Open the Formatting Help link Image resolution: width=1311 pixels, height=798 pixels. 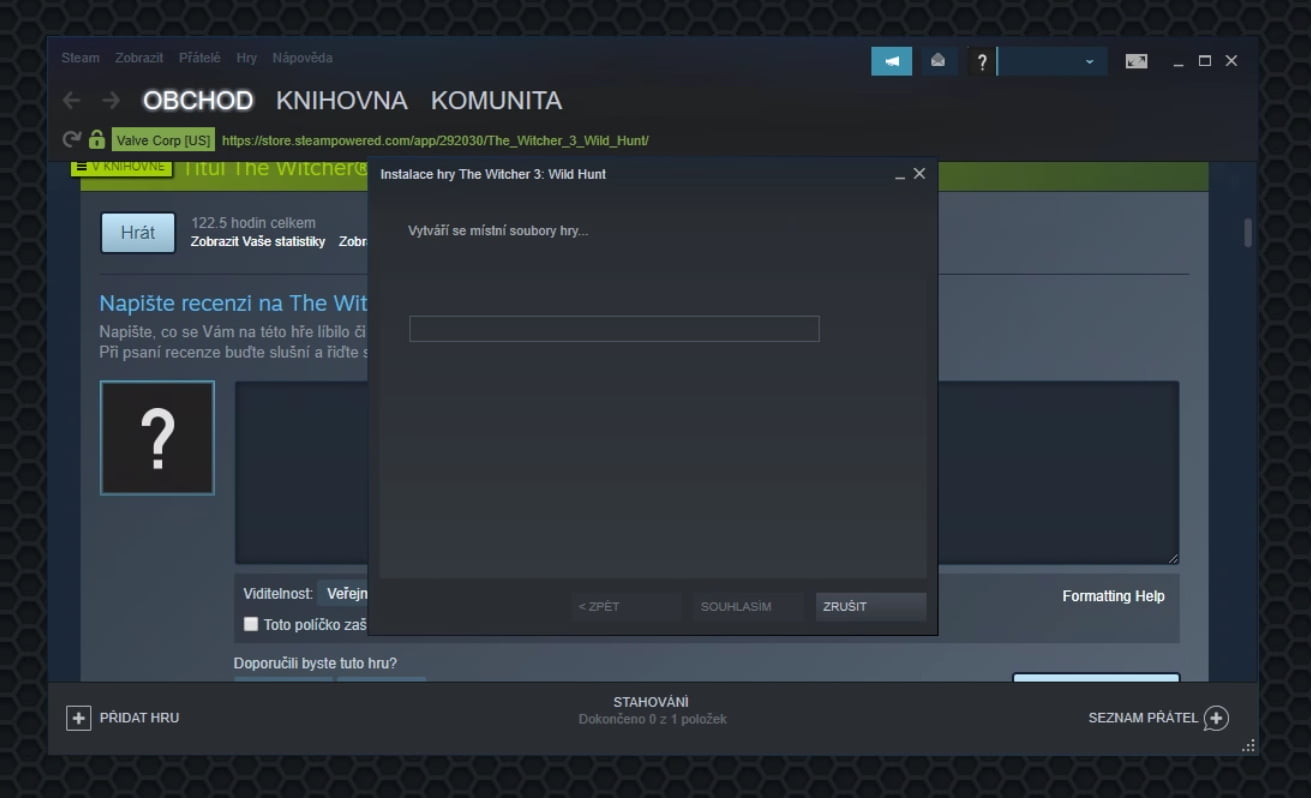(1113, 595)
